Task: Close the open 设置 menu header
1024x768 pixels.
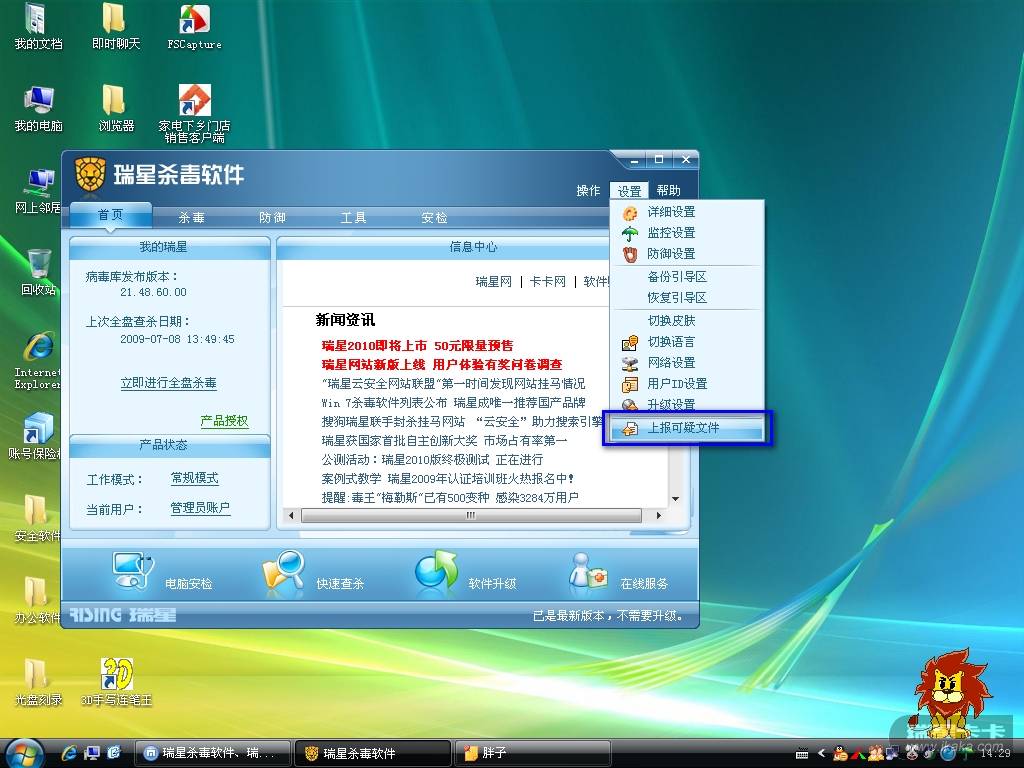Action: [x=629, y=191]
